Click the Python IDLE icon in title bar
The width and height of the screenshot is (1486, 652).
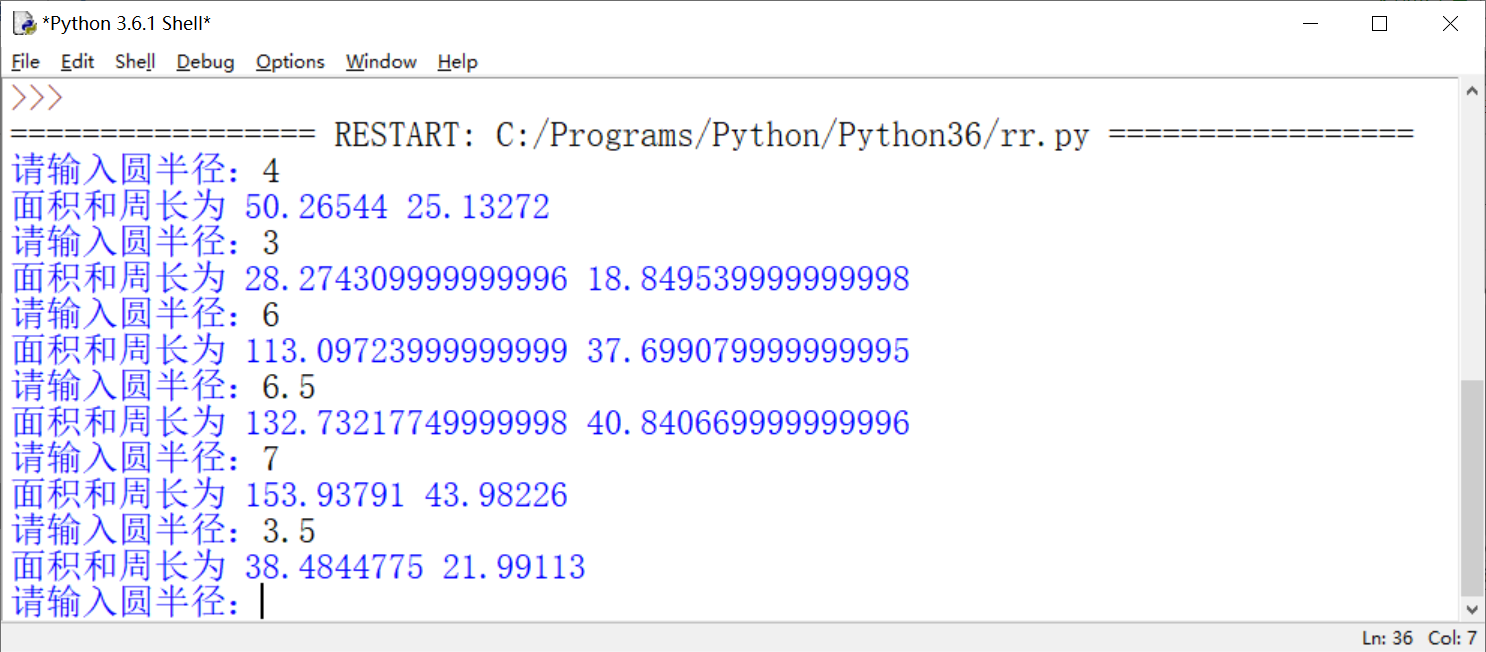(x=24, y=23)
